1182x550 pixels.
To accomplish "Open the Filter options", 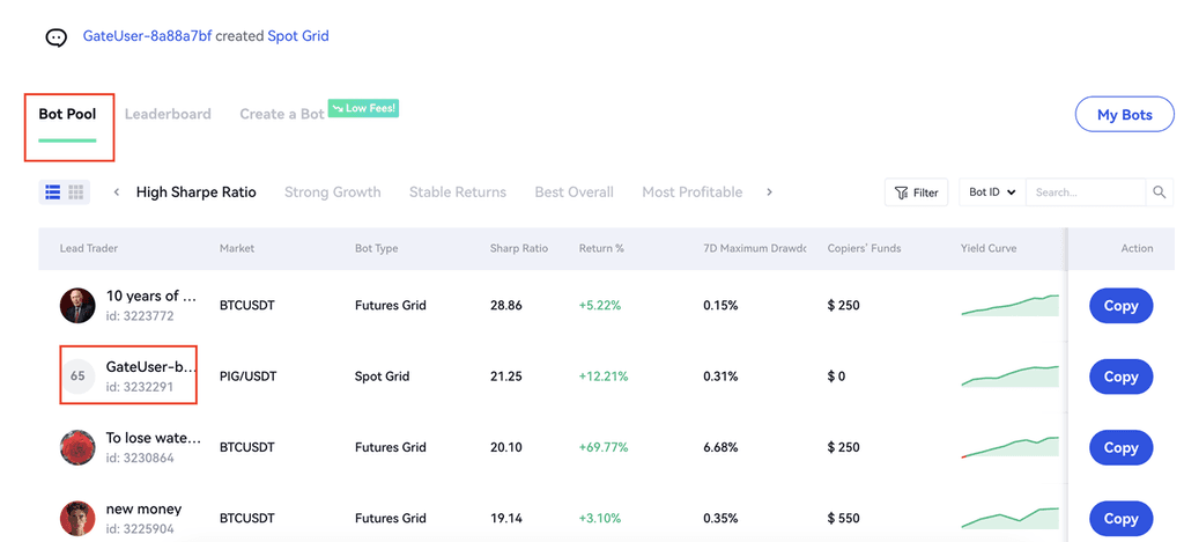I will pyautogui.click(x=916, y=192).
